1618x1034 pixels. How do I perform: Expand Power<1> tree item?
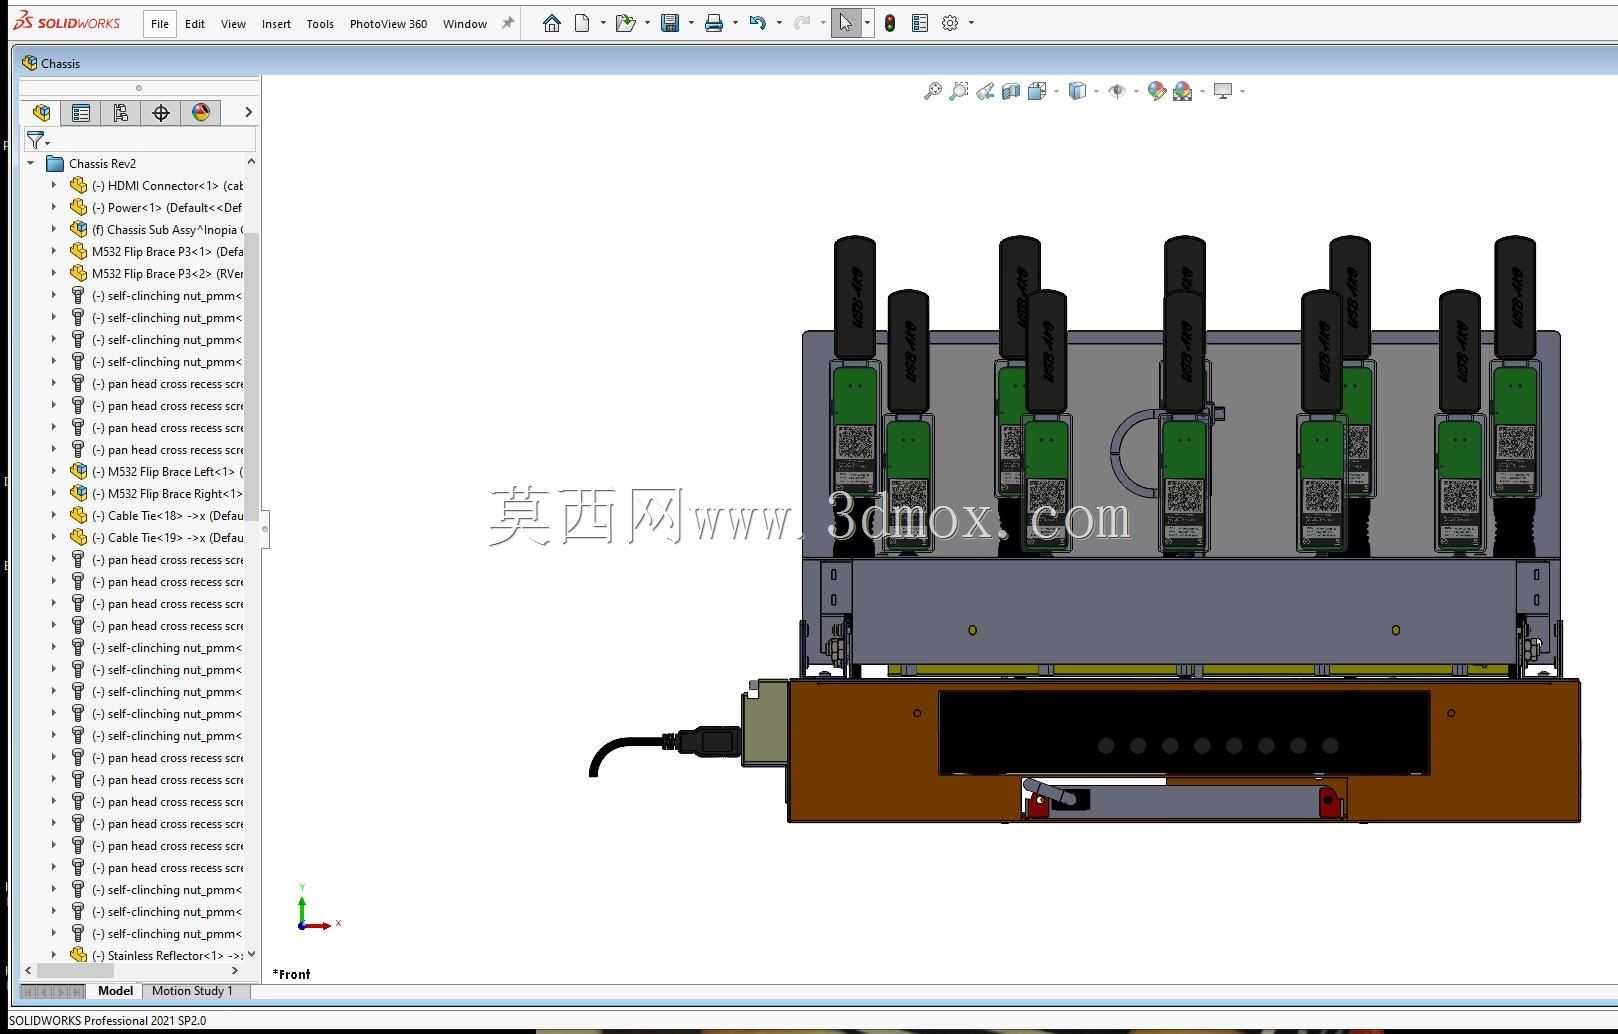click(x=54, y=207)
